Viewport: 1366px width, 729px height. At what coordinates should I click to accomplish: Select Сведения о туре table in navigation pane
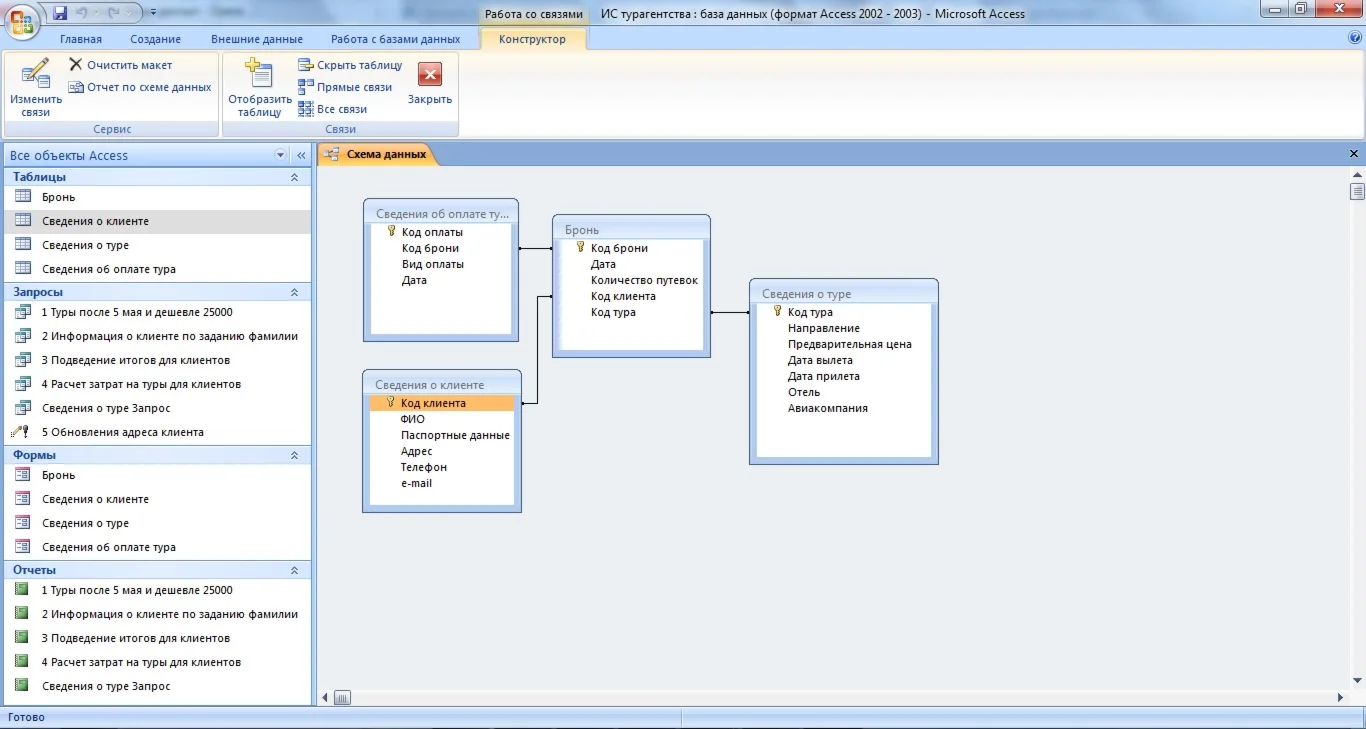pos(85,245)
